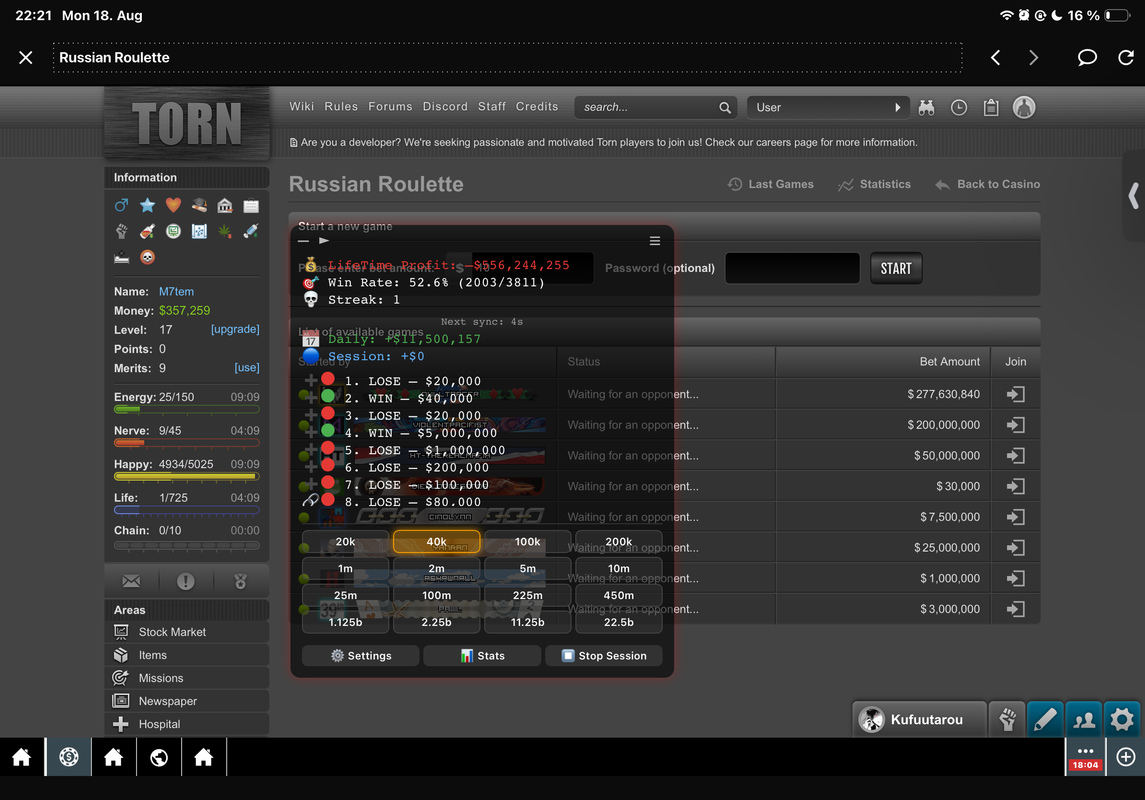
Task: Open the M7tem profile name link
Action: 176,291
